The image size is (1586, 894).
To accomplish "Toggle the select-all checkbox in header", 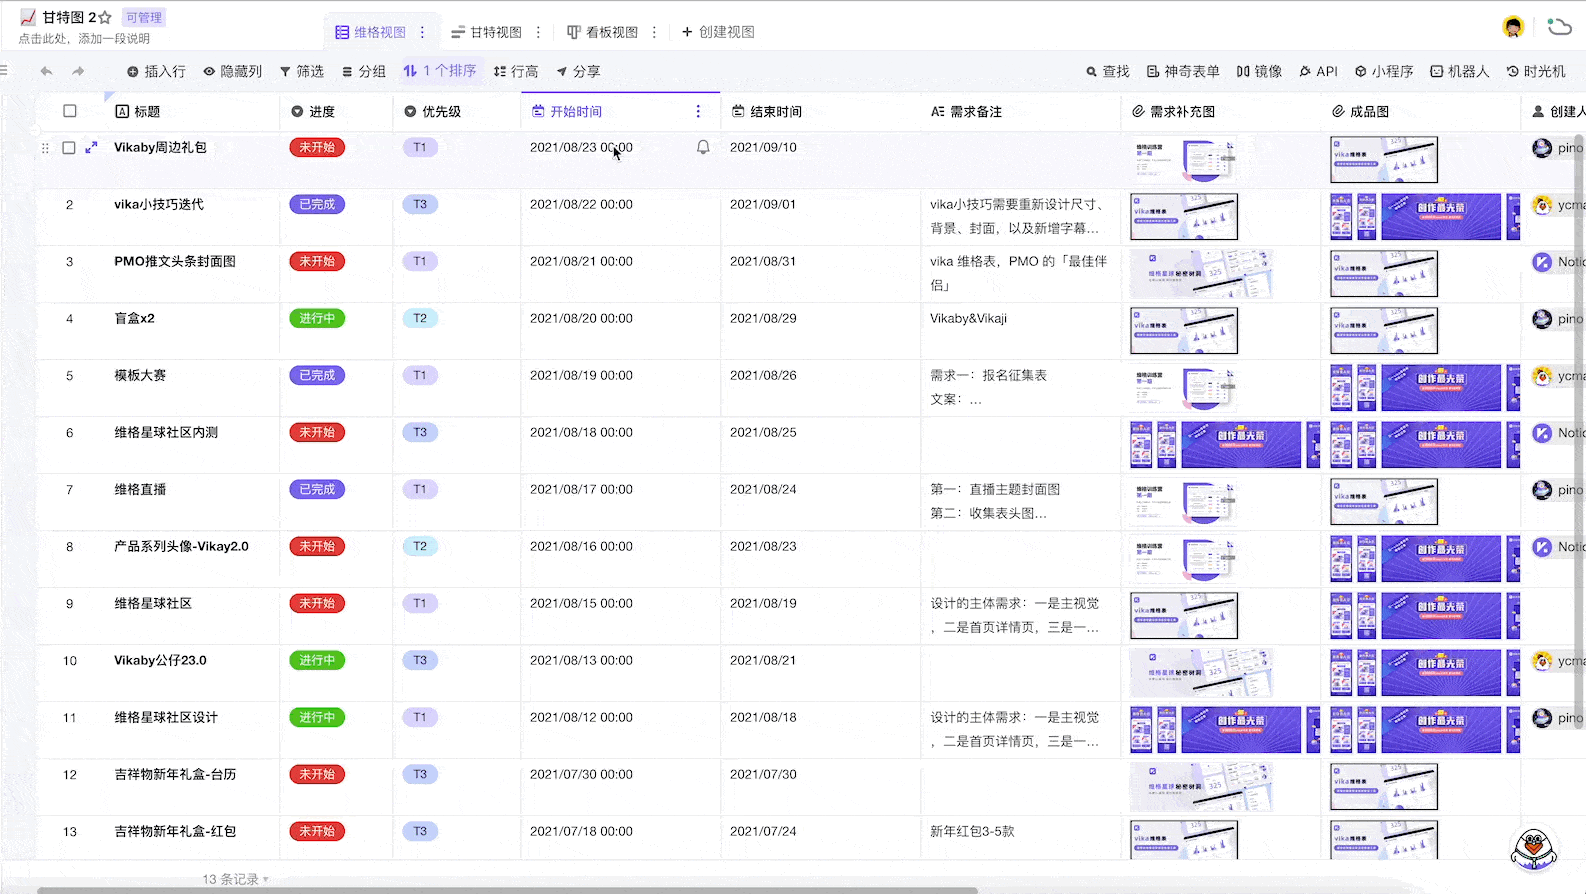I will (70, 111).
